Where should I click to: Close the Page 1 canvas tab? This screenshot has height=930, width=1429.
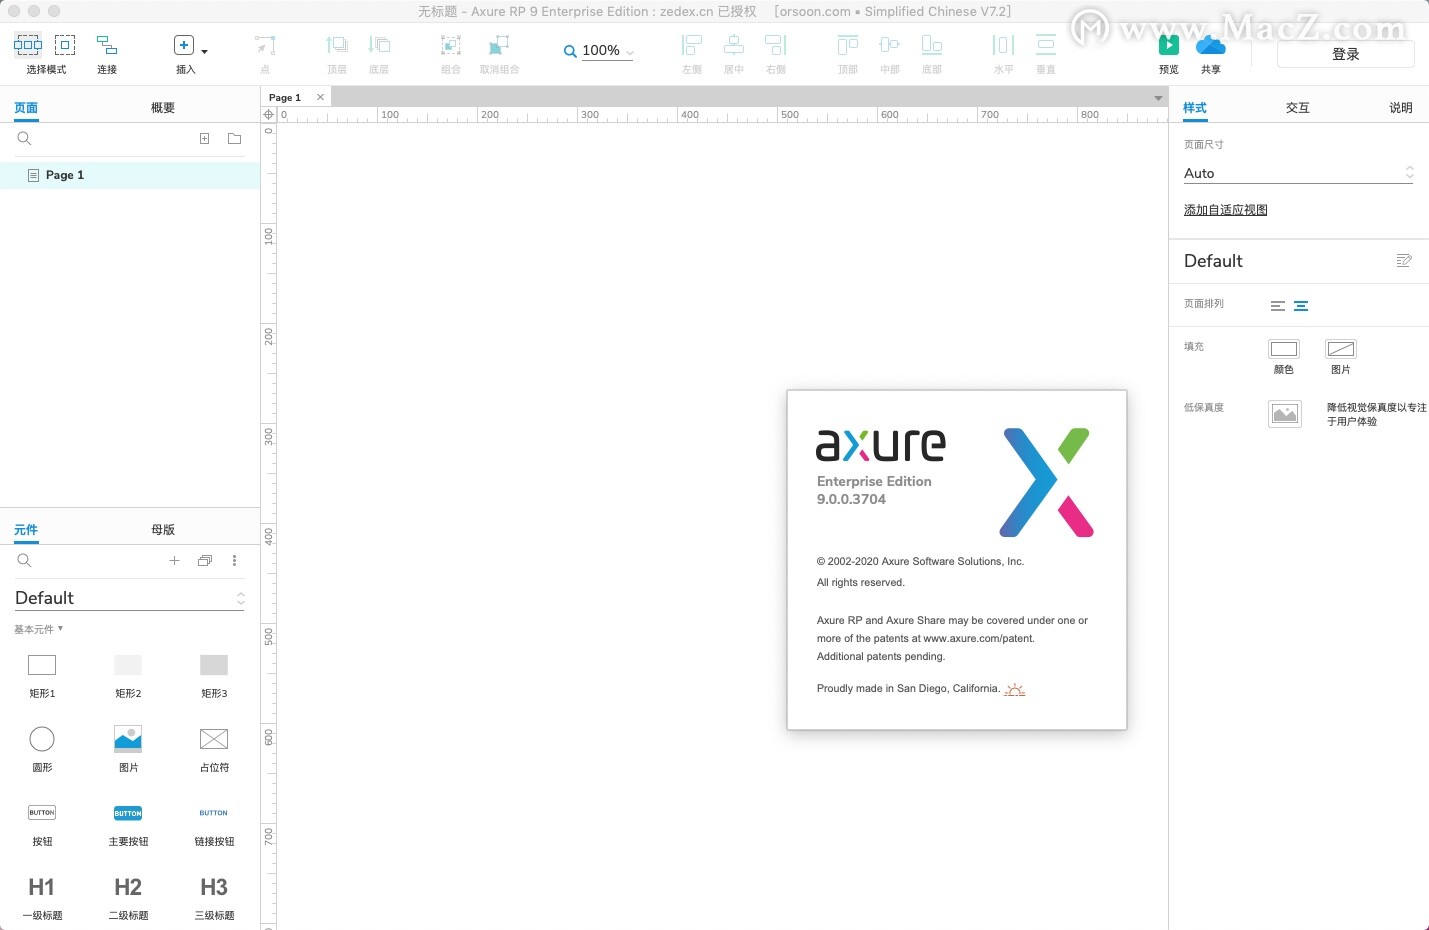pos(320,97)
